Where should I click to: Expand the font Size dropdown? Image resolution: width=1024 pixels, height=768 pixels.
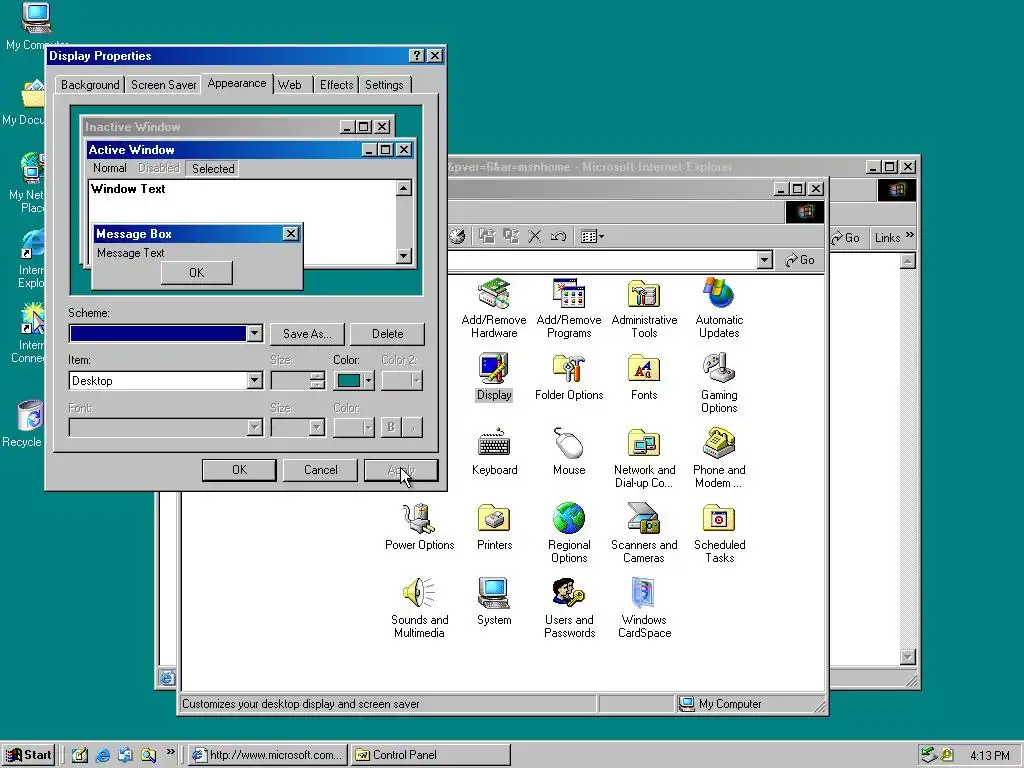317,428
